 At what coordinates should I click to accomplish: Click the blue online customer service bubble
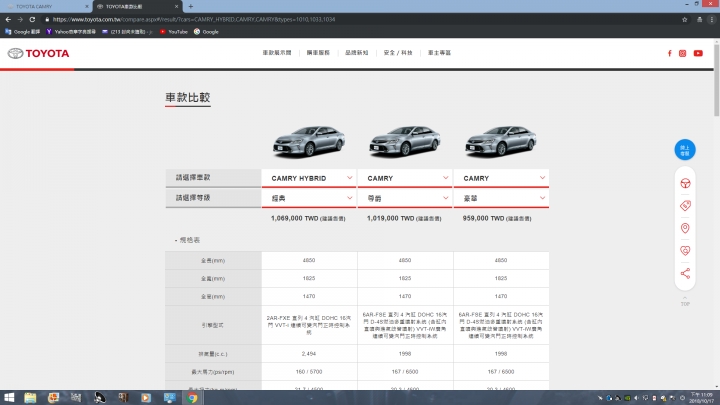[x=685, y=150]
